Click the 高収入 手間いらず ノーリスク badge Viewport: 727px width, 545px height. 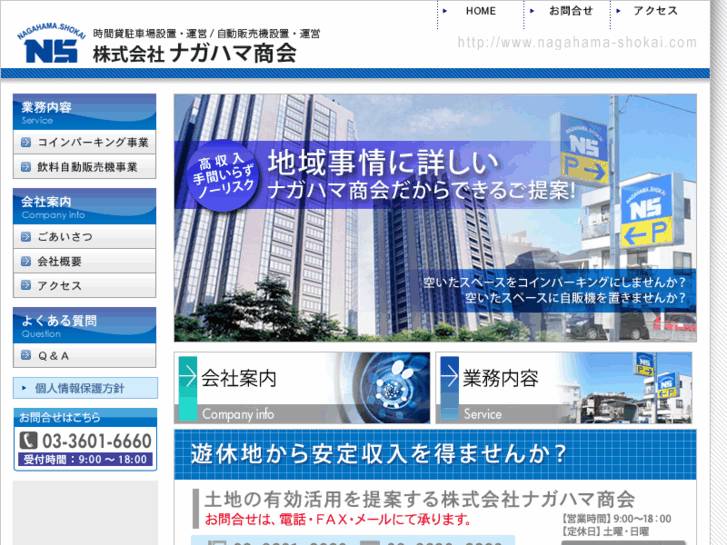coord(223,176)
